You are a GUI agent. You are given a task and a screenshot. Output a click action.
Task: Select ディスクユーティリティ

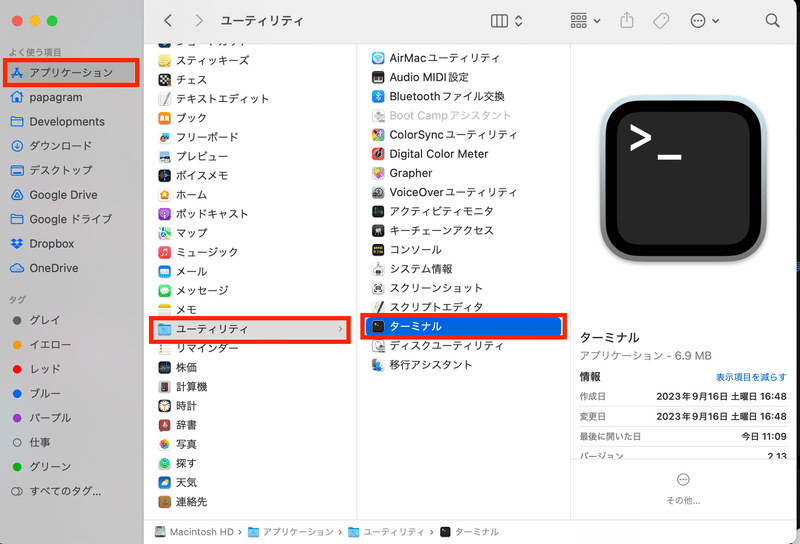438,346
